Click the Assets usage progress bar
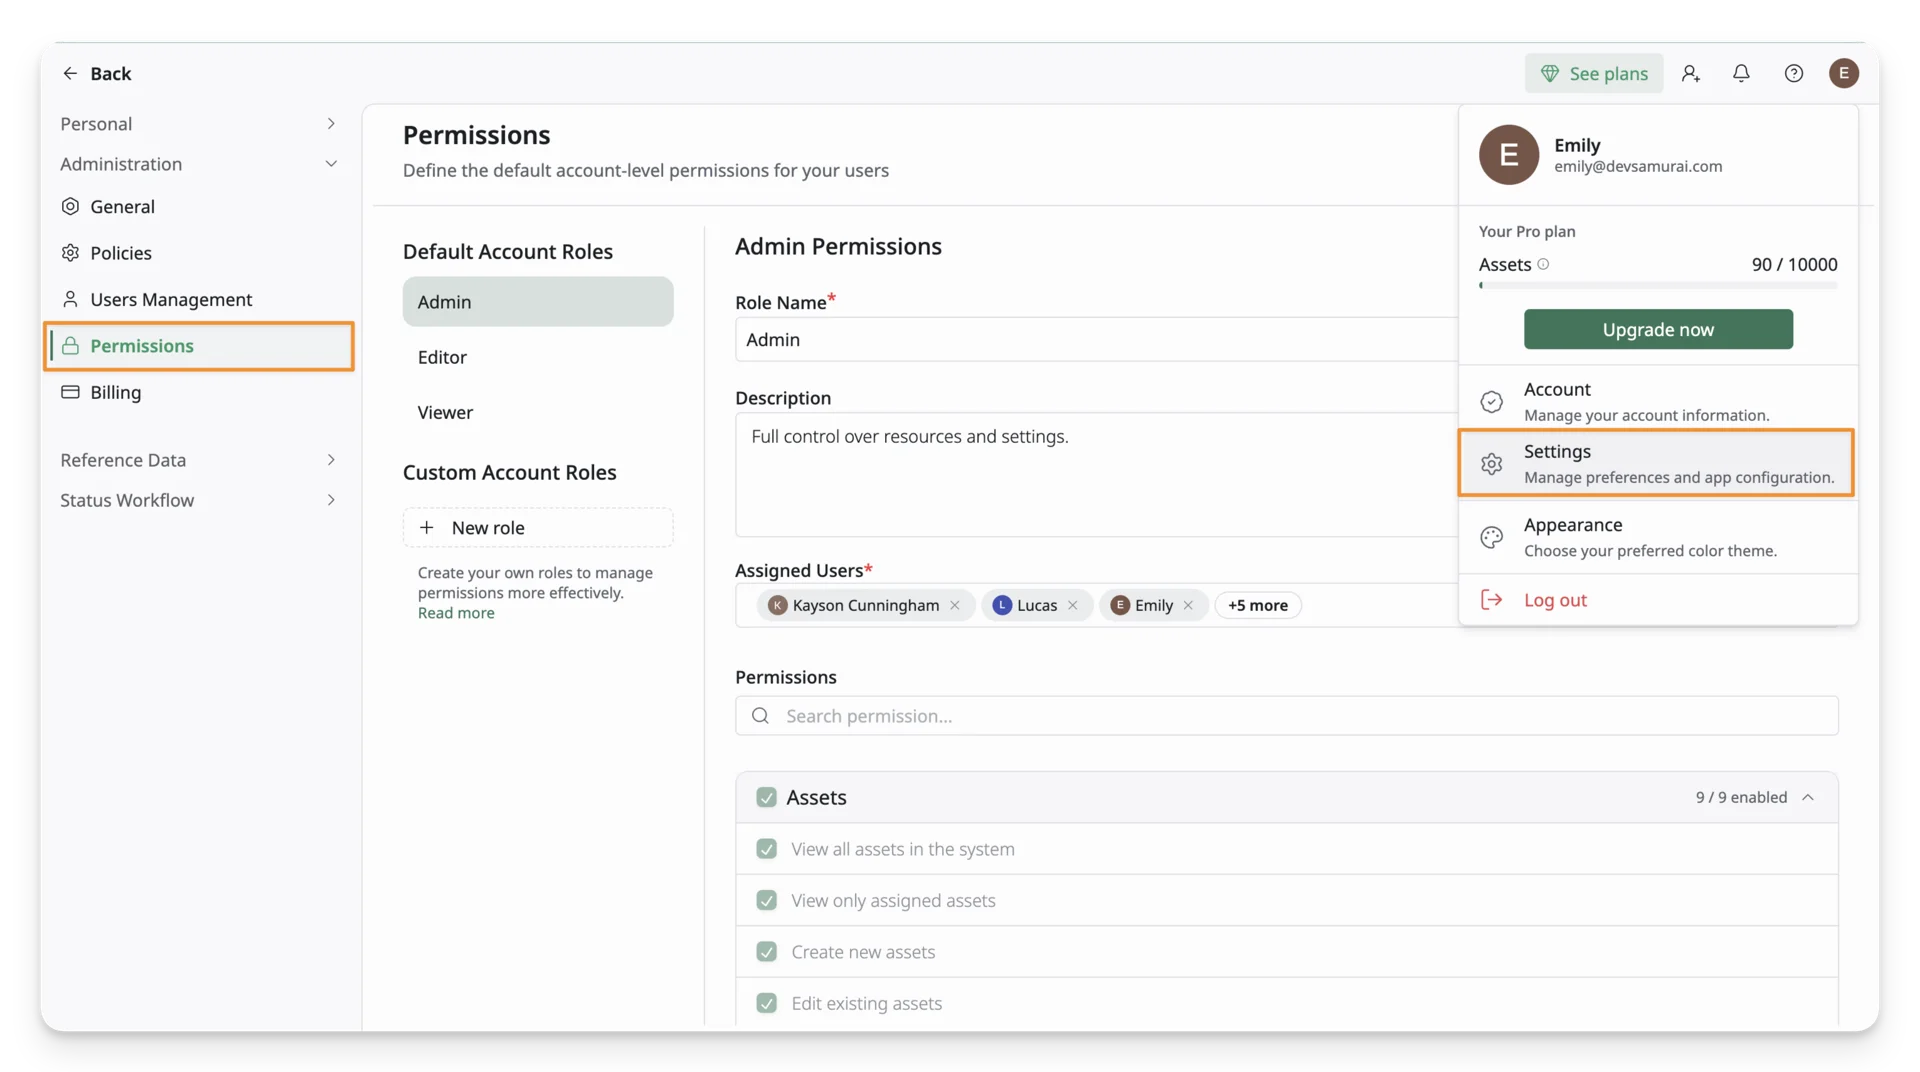 coord(1658,285)
